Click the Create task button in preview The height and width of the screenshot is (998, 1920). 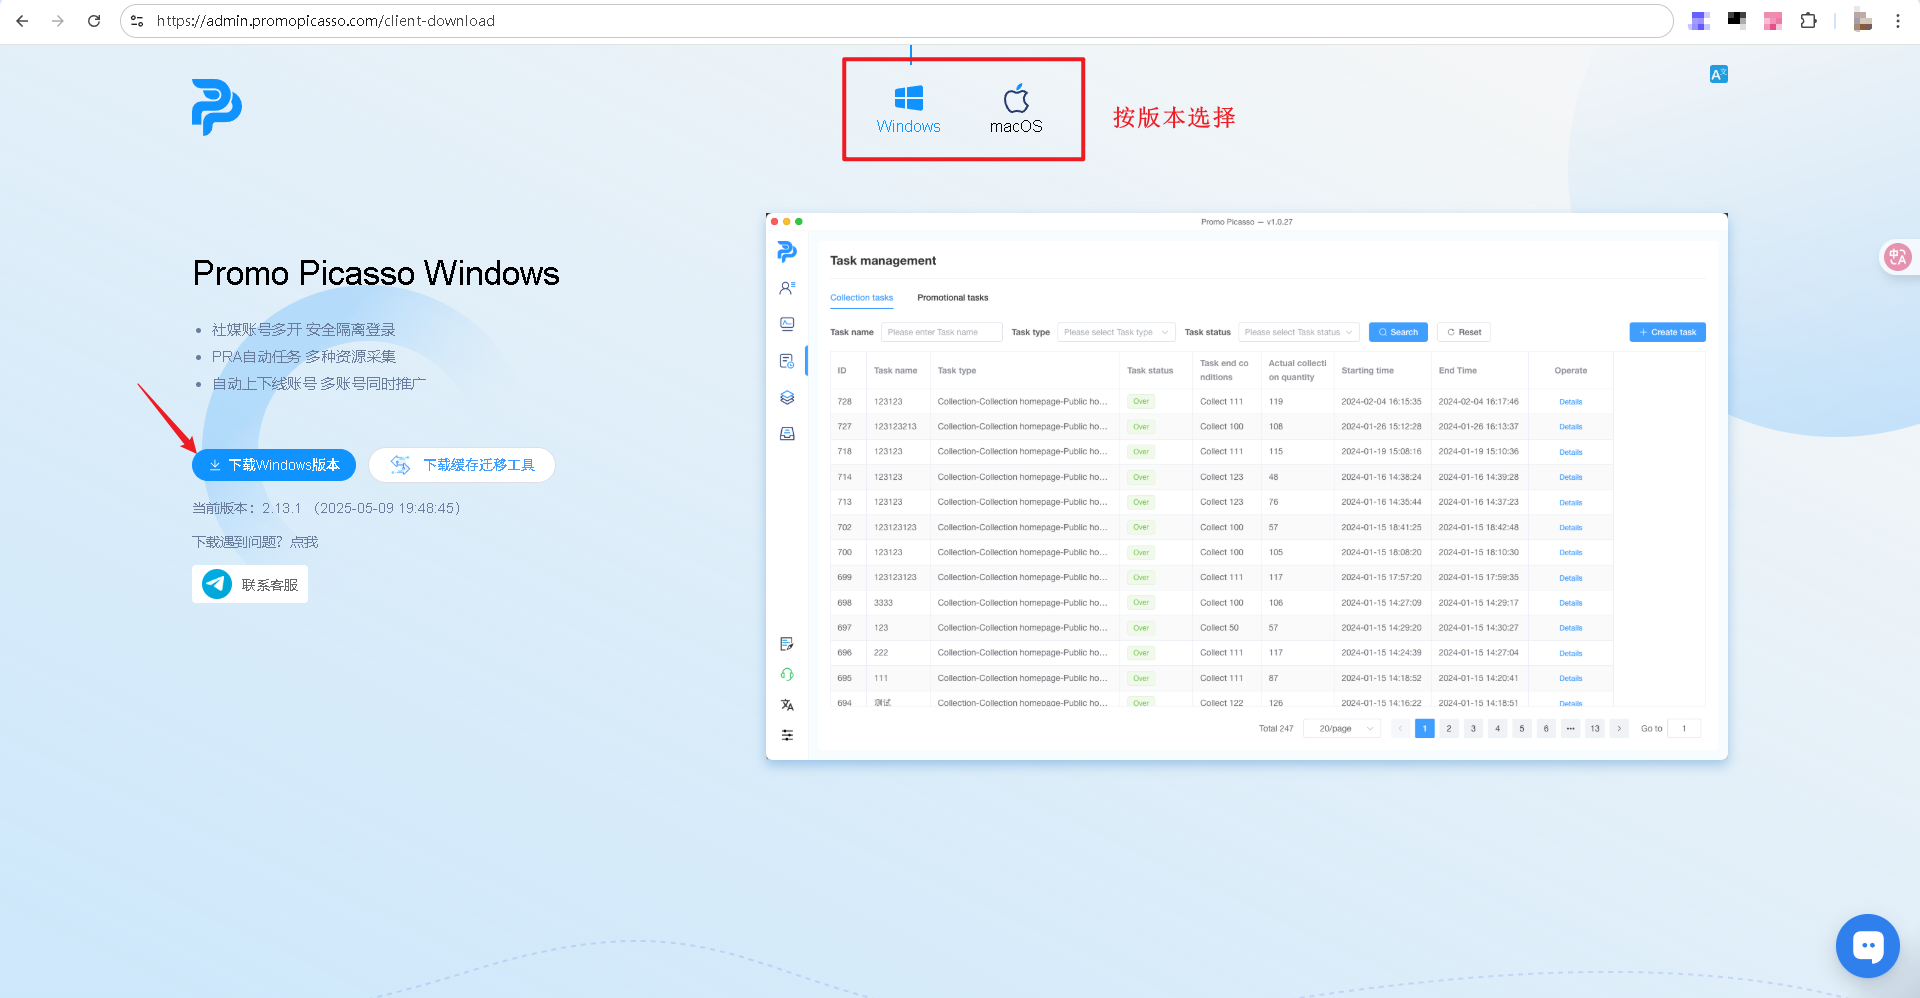(x=1667, y=332)
